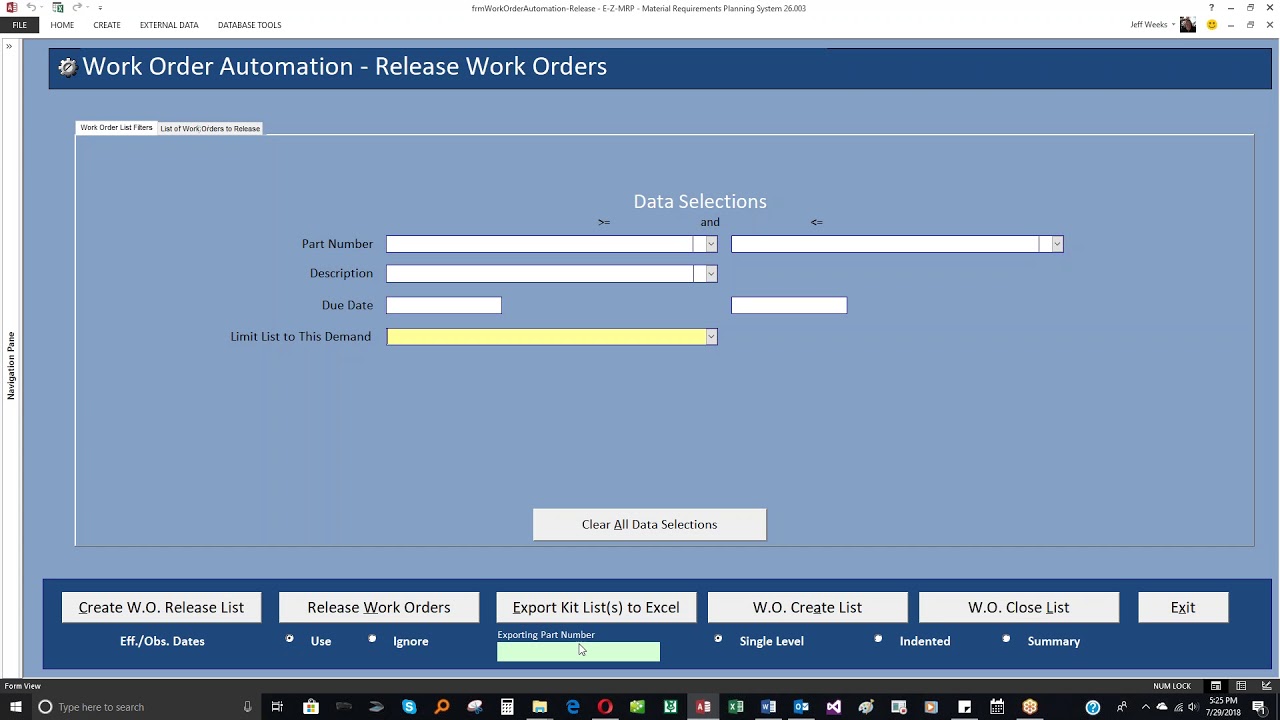The height and width of the screenshot is (720, 1280).
Task: Open the Part Number from dropdown arrow
Action: (711, 244)
